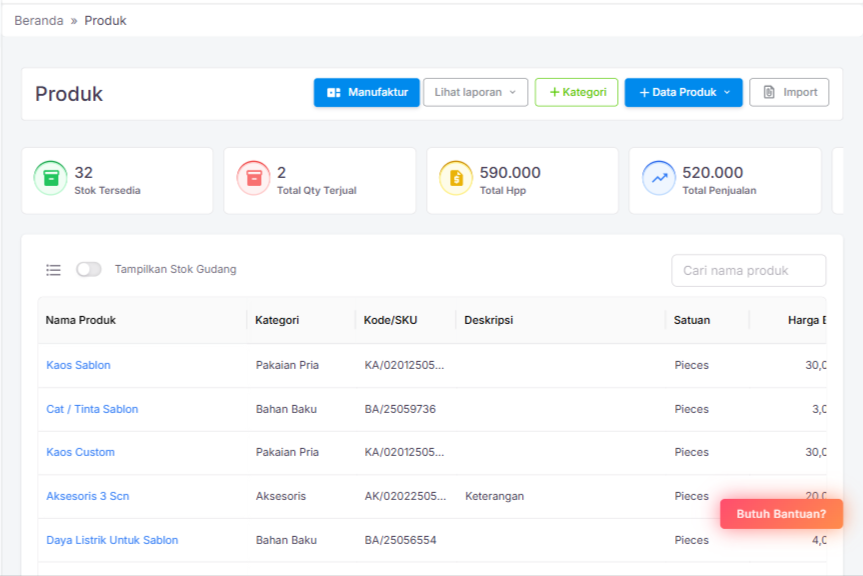Toggle Tampilkan Stok Gudang switch
Image resolution: width=863 pixels, height=576 pixels.
pyautogui.click(x=89, y=269)
